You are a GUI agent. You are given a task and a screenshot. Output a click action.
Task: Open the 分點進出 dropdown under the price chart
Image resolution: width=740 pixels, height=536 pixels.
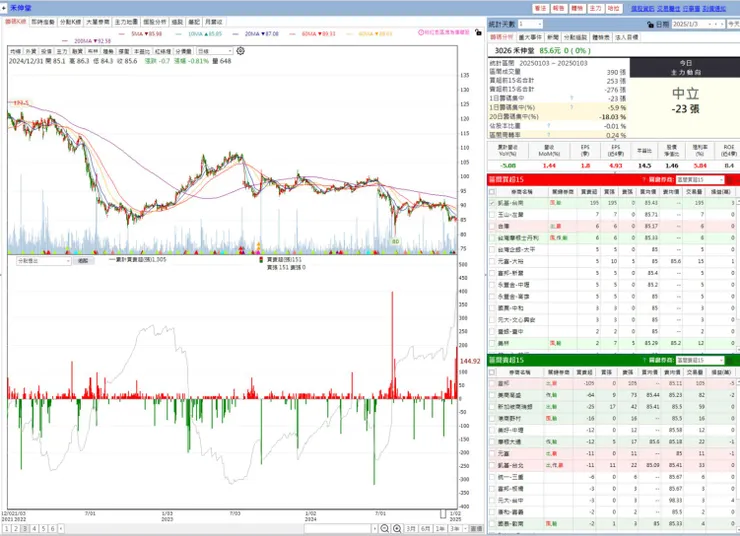tap(44, 261)
